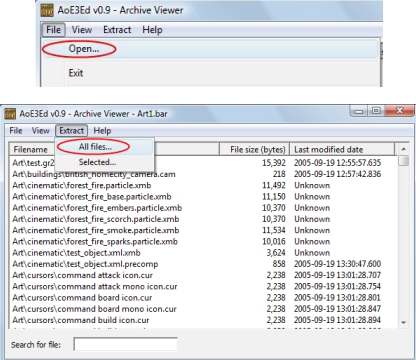Click date 2005-09-19 13:01:28.847
Screen dimensions: 416x360
click(x=337, y=309)
